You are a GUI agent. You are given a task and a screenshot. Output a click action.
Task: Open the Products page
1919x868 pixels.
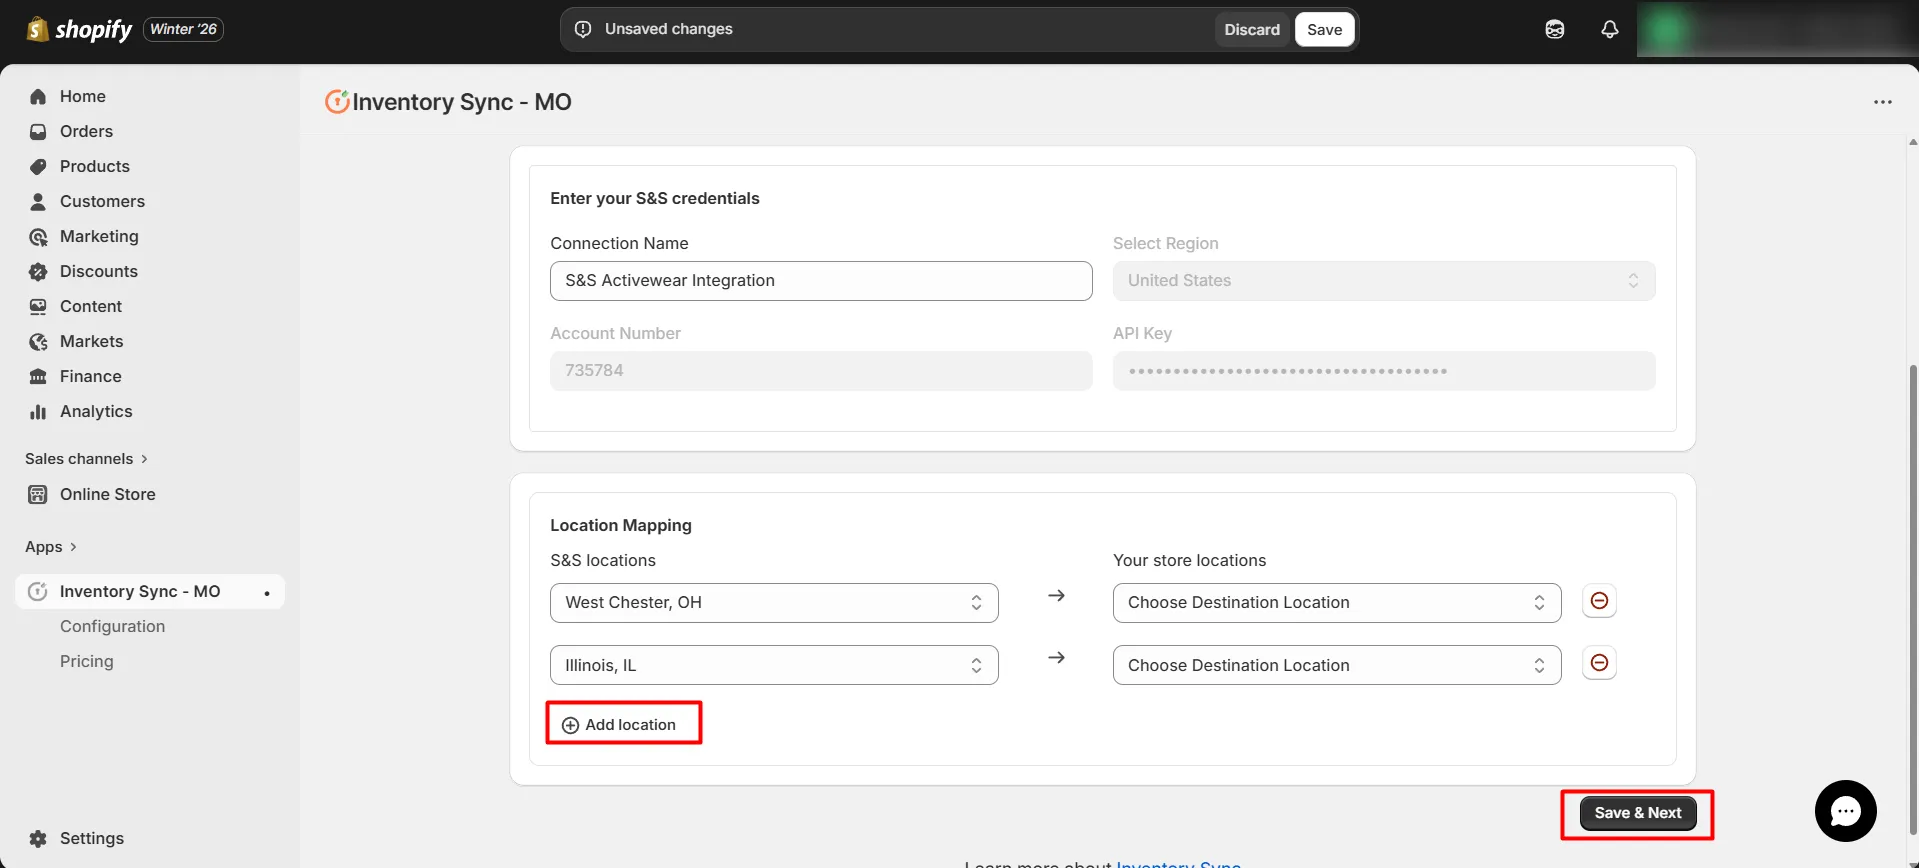pos(95,166)
